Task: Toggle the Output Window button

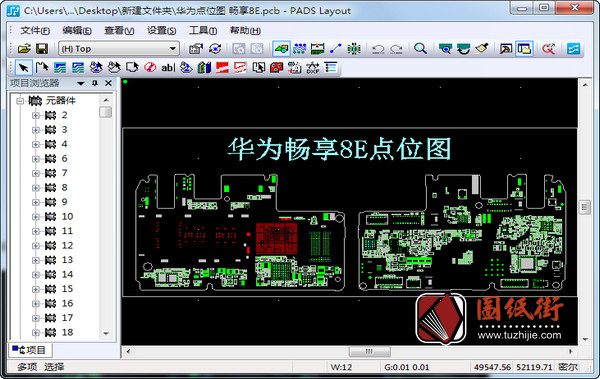Action: tap(506, 49)
